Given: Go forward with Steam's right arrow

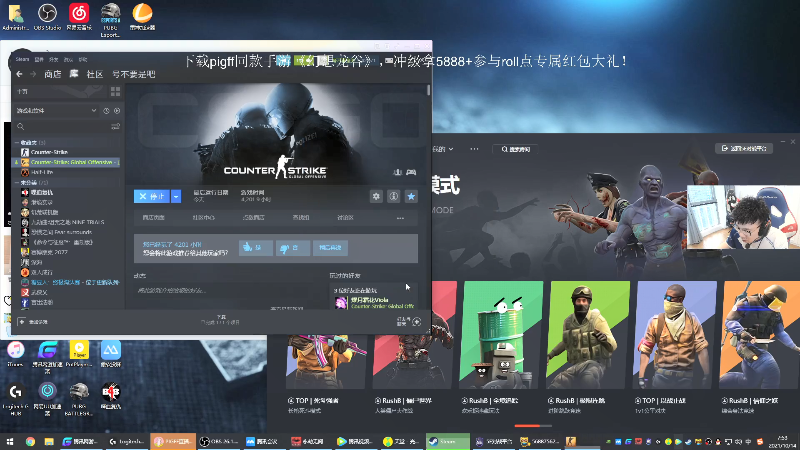Looking at the screenshot, I should 33,74.
